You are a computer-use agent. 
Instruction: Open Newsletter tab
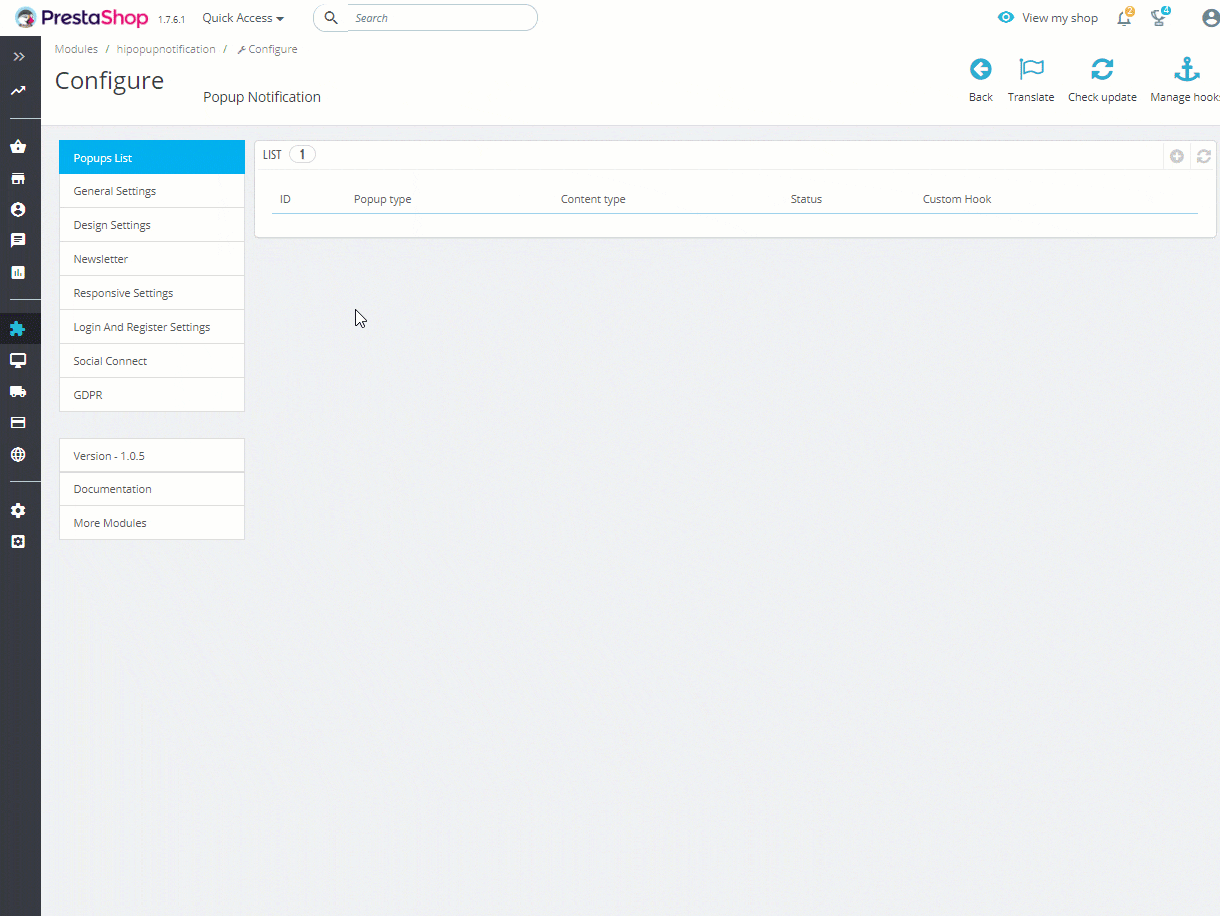tap(152, 259)
